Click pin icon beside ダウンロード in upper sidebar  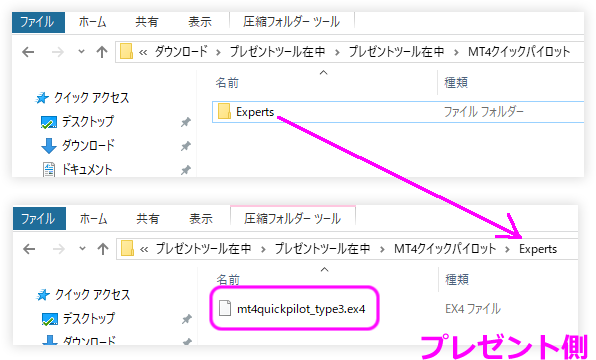point(185,146)
